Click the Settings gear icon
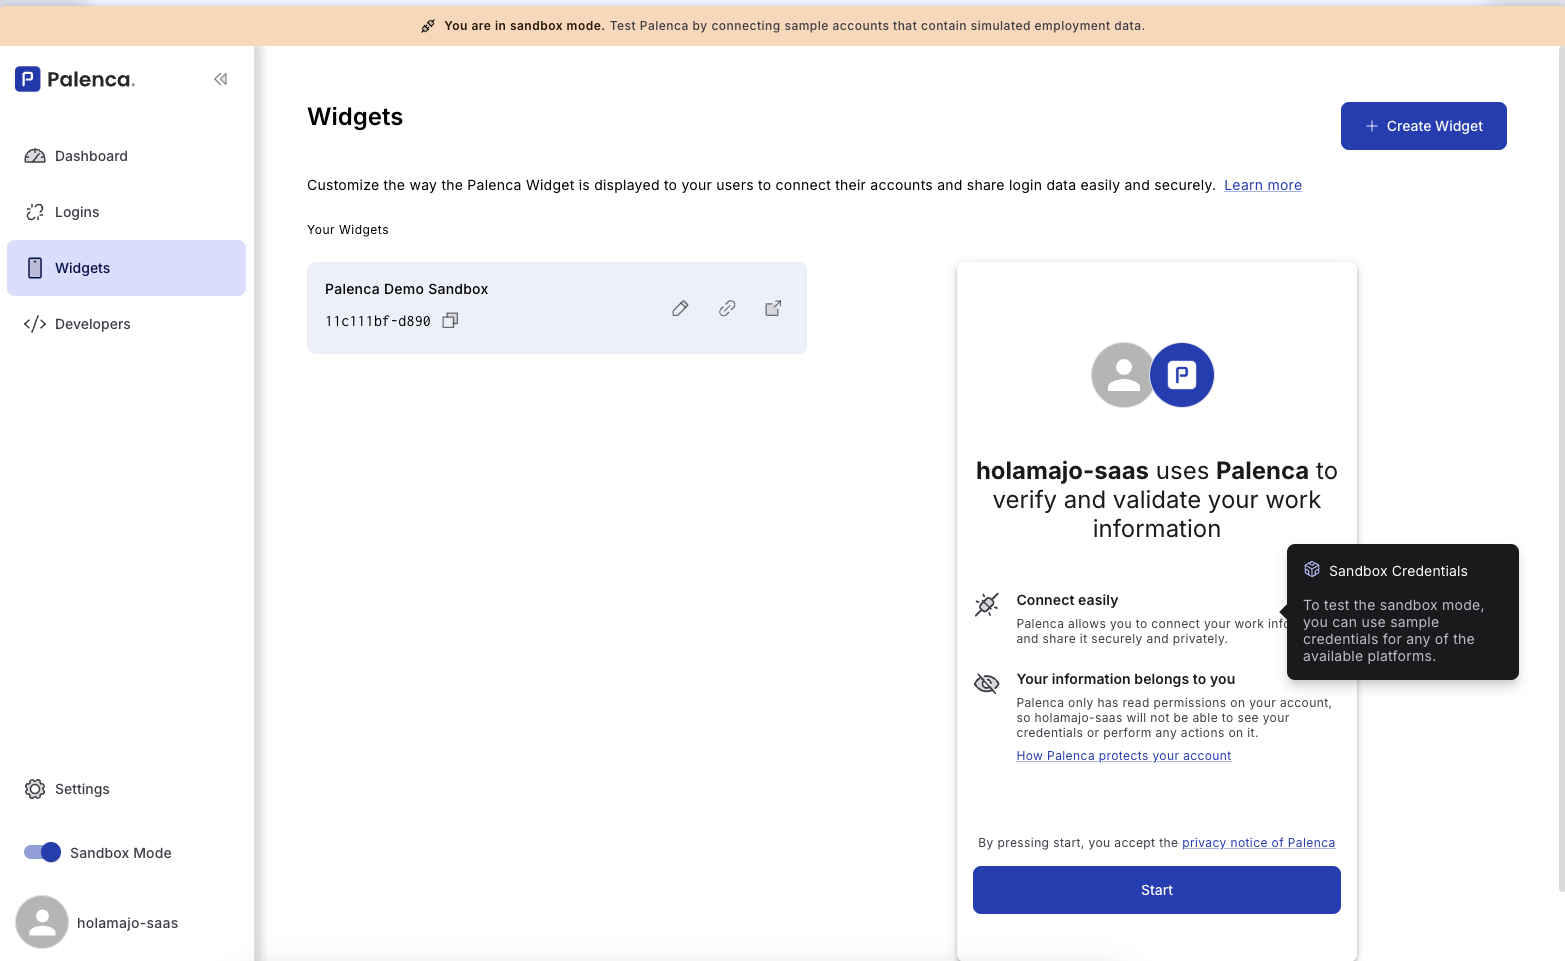 pyautogui.click(x=35, y=789)
